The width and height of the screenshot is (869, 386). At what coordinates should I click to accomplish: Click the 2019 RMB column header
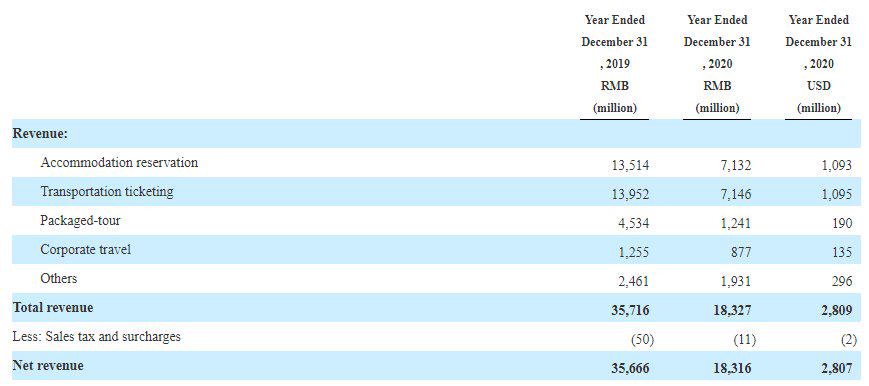tap(615, 64)
